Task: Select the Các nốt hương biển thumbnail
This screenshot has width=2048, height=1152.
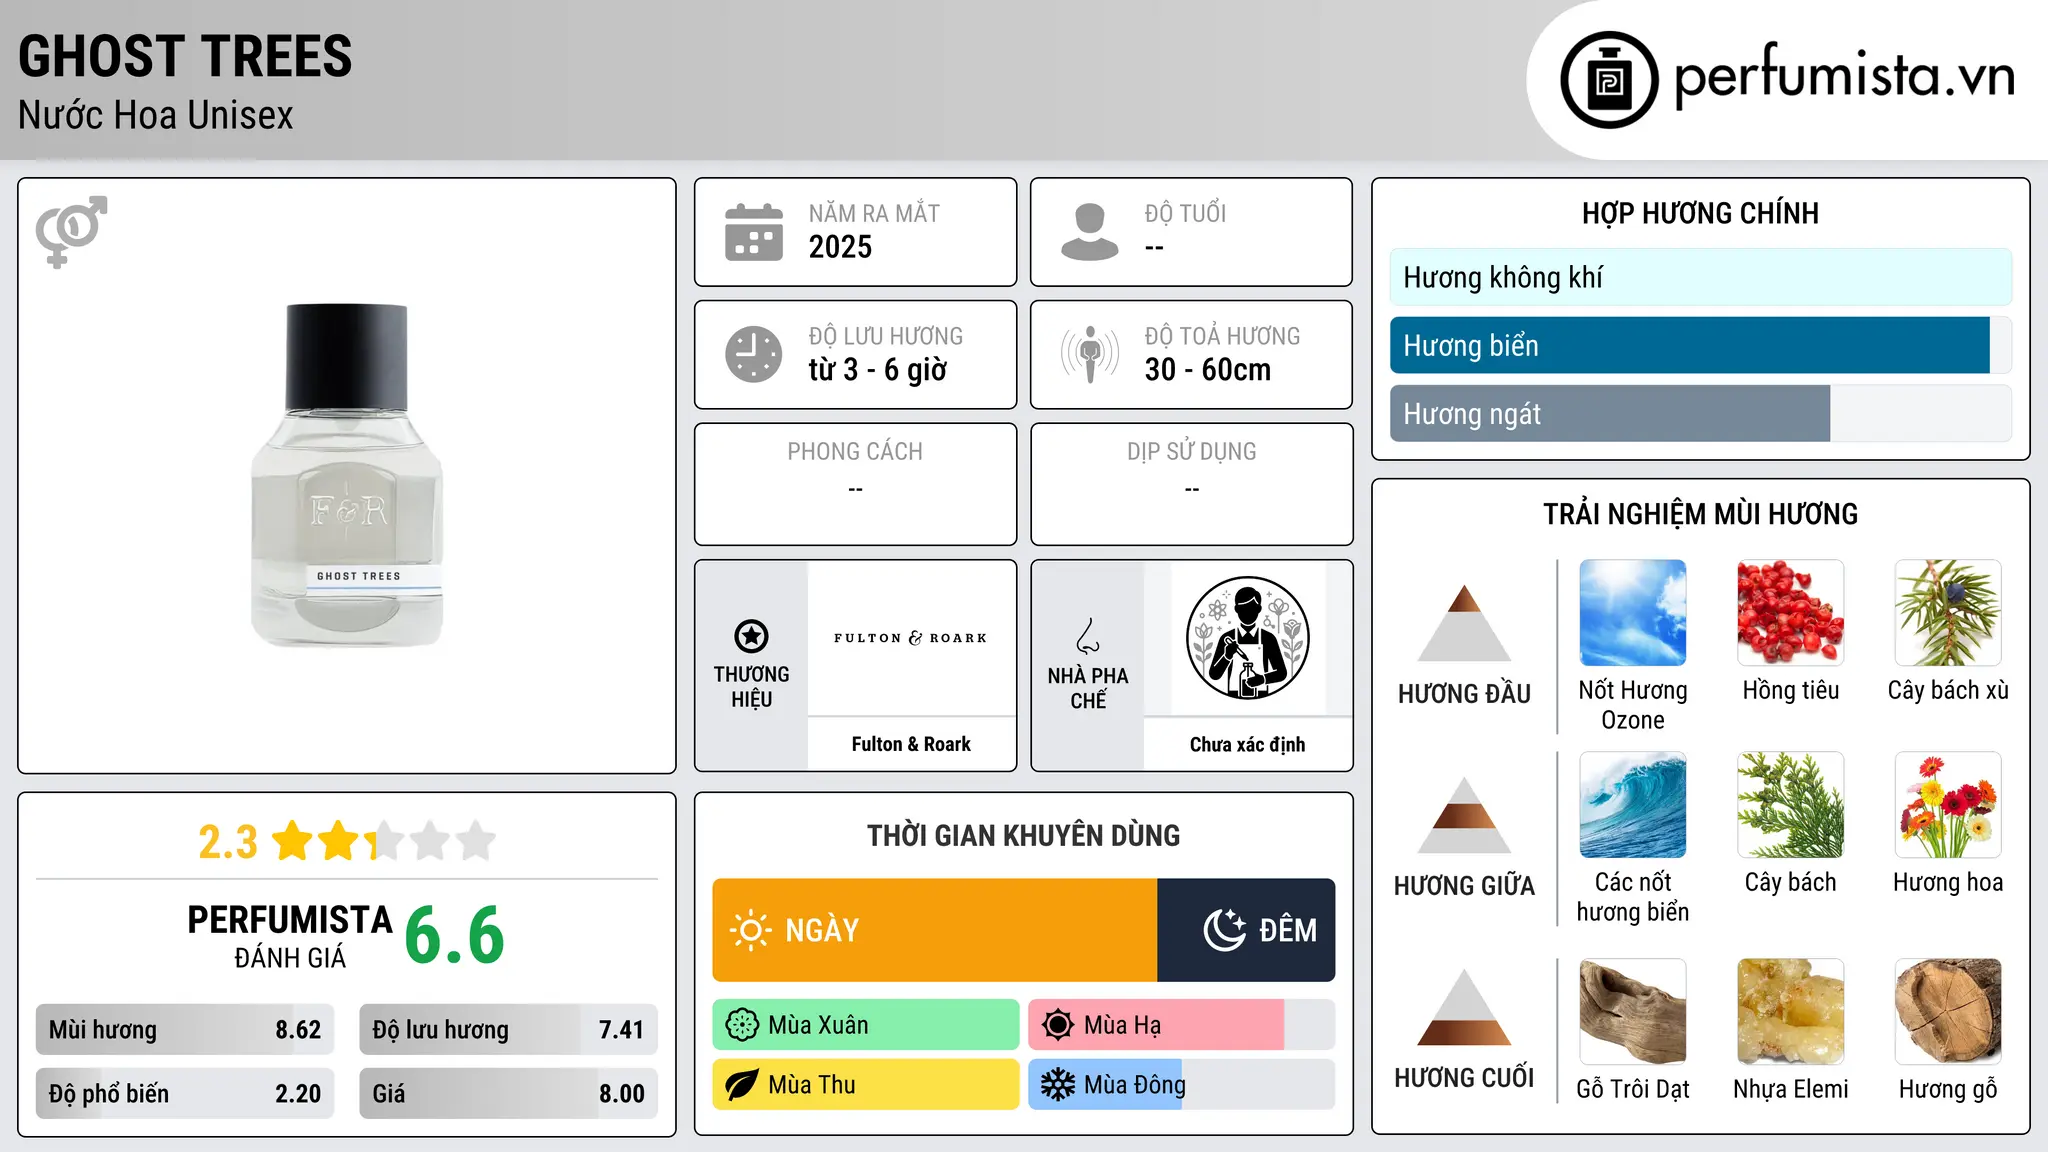Action: 1633,805
